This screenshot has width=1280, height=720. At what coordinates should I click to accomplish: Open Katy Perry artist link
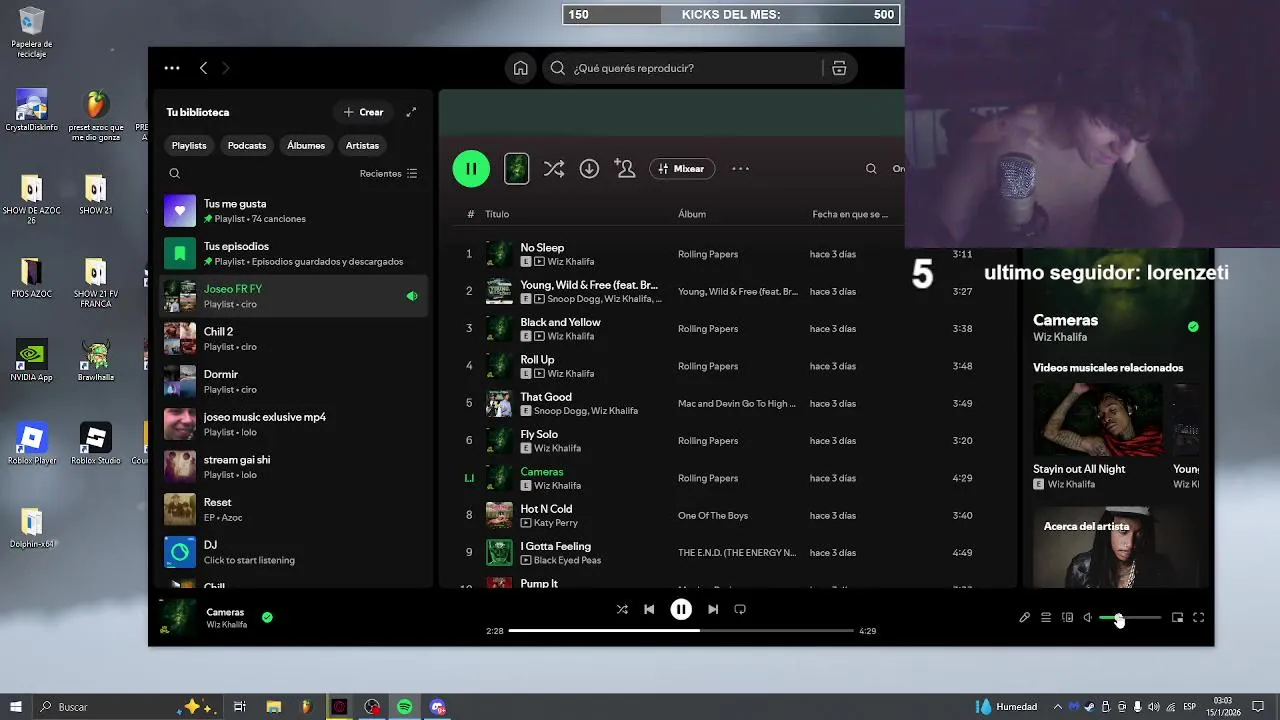click(x=556, y=523)
